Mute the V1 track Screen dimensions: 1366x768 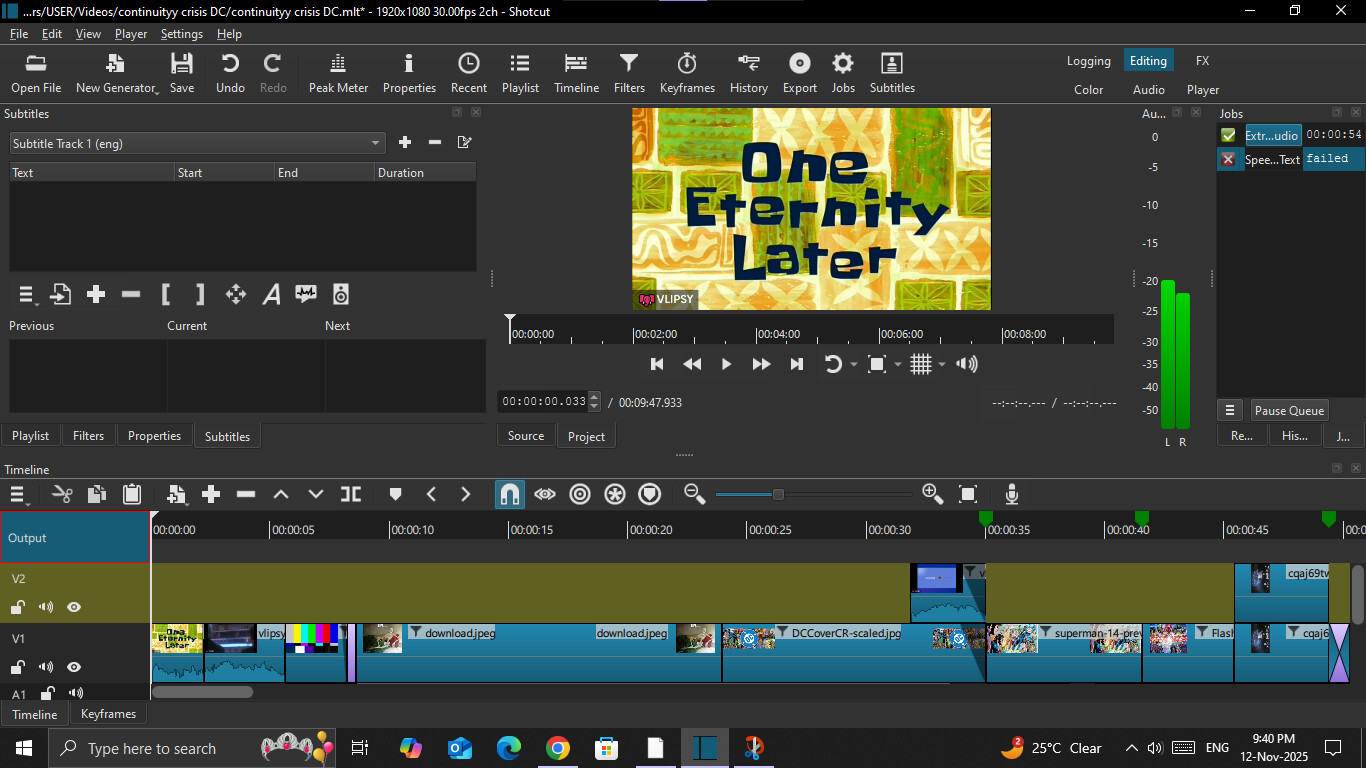(46, 667)
